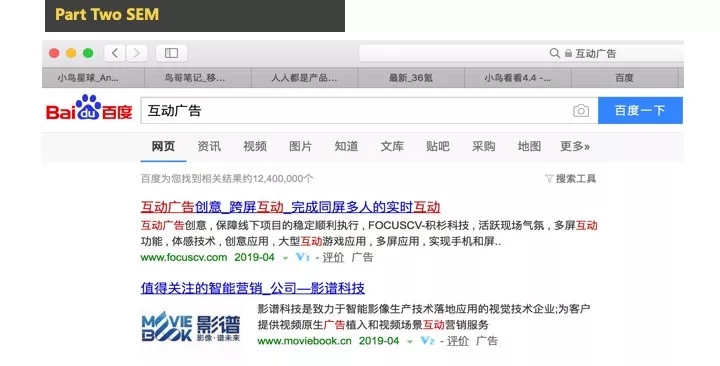Image resolution: width=720 pixels, height=366 pixels.
Task: Open the 更多» menu
Action: [x=575, y=146]
